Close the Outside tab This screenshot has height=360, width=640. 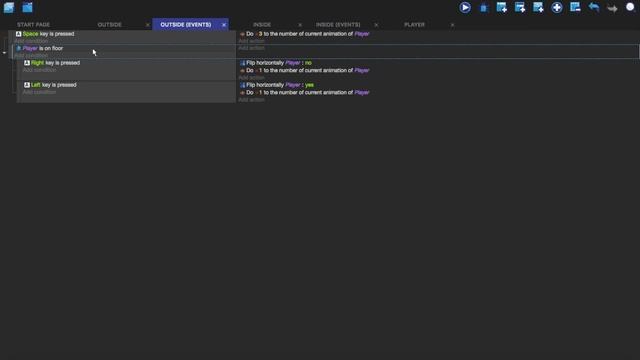coord(147,25)
